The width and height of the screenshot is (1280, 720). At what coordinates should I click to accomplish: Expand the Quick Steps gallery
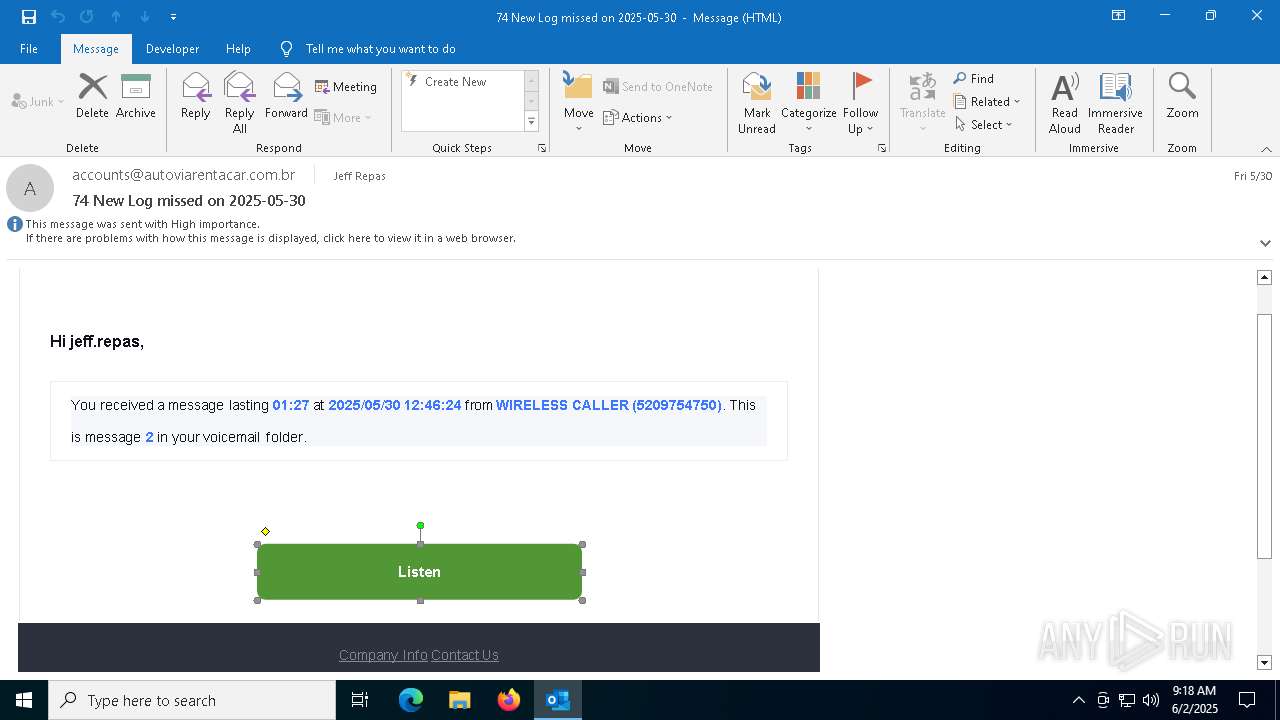(531, 122)
